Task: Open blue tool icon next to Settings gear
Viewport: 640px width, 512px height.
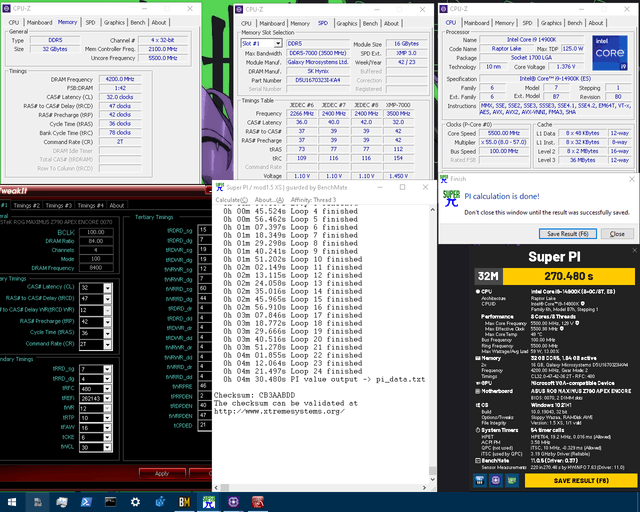Action: click(x=160, y=502)
